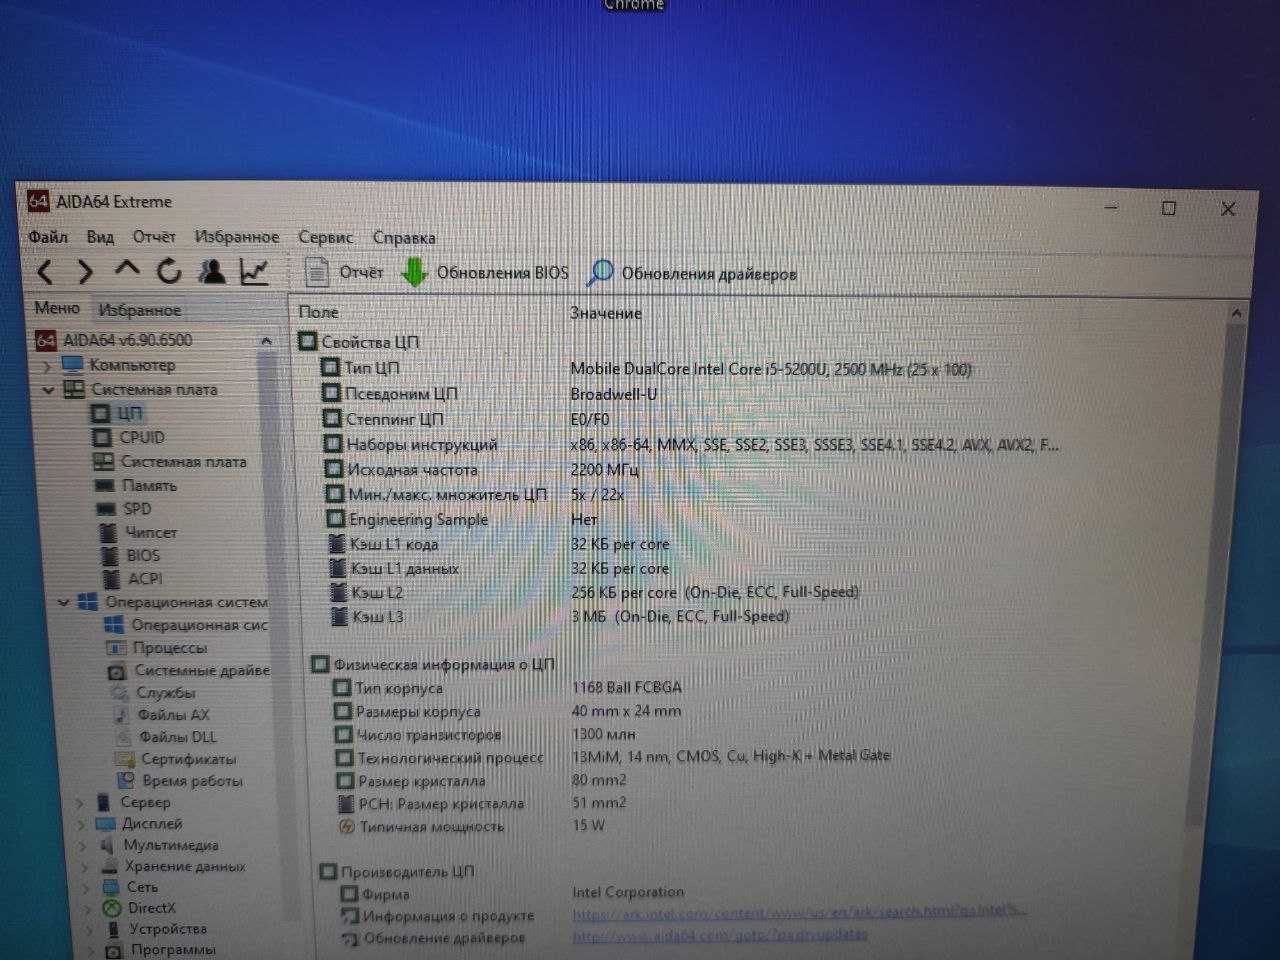The height and width of the screenshot is (960, 1280).
Task: Select Программы in the tree
Action: click(x=161, y=949)
